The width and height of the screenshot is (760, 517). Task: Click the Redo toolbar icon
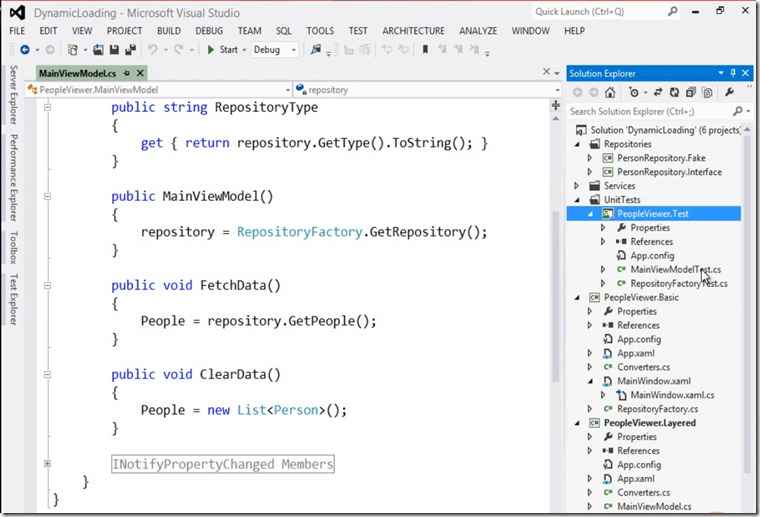coord(179,49)
